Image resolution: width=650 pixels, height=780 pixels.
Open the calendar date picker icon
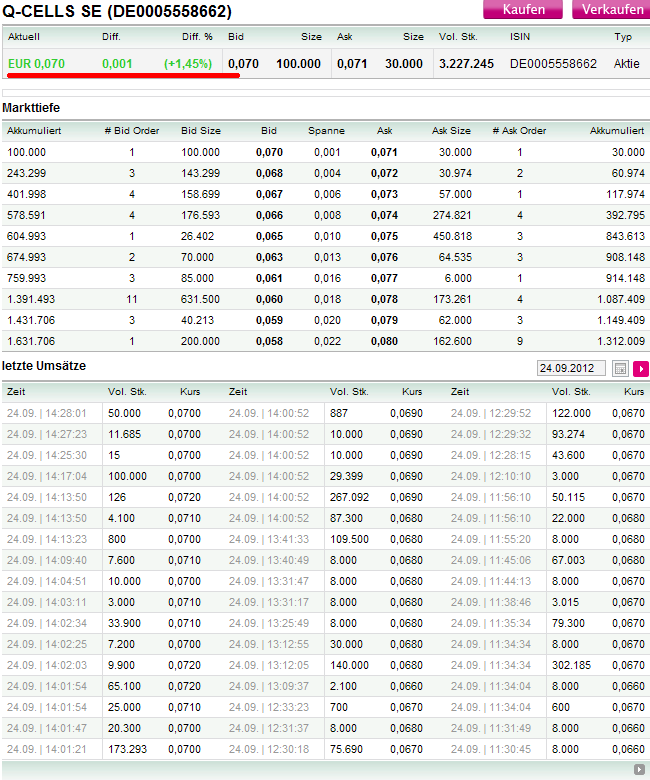[x=620, y=369]
